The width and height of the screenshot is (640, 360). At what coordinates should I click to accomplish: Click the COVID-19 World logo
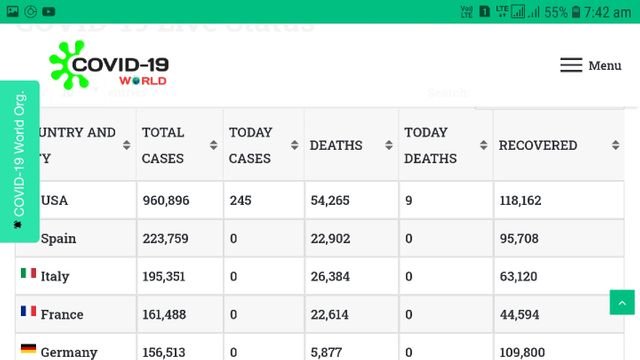[109, 65]
